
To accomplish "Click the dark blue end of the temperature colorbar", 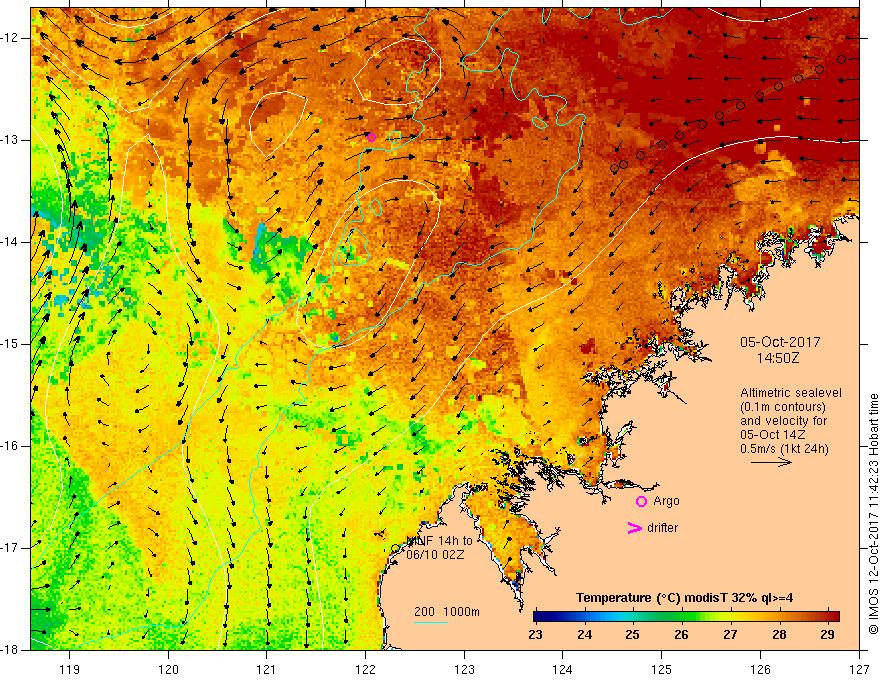I will click(538, 617).
